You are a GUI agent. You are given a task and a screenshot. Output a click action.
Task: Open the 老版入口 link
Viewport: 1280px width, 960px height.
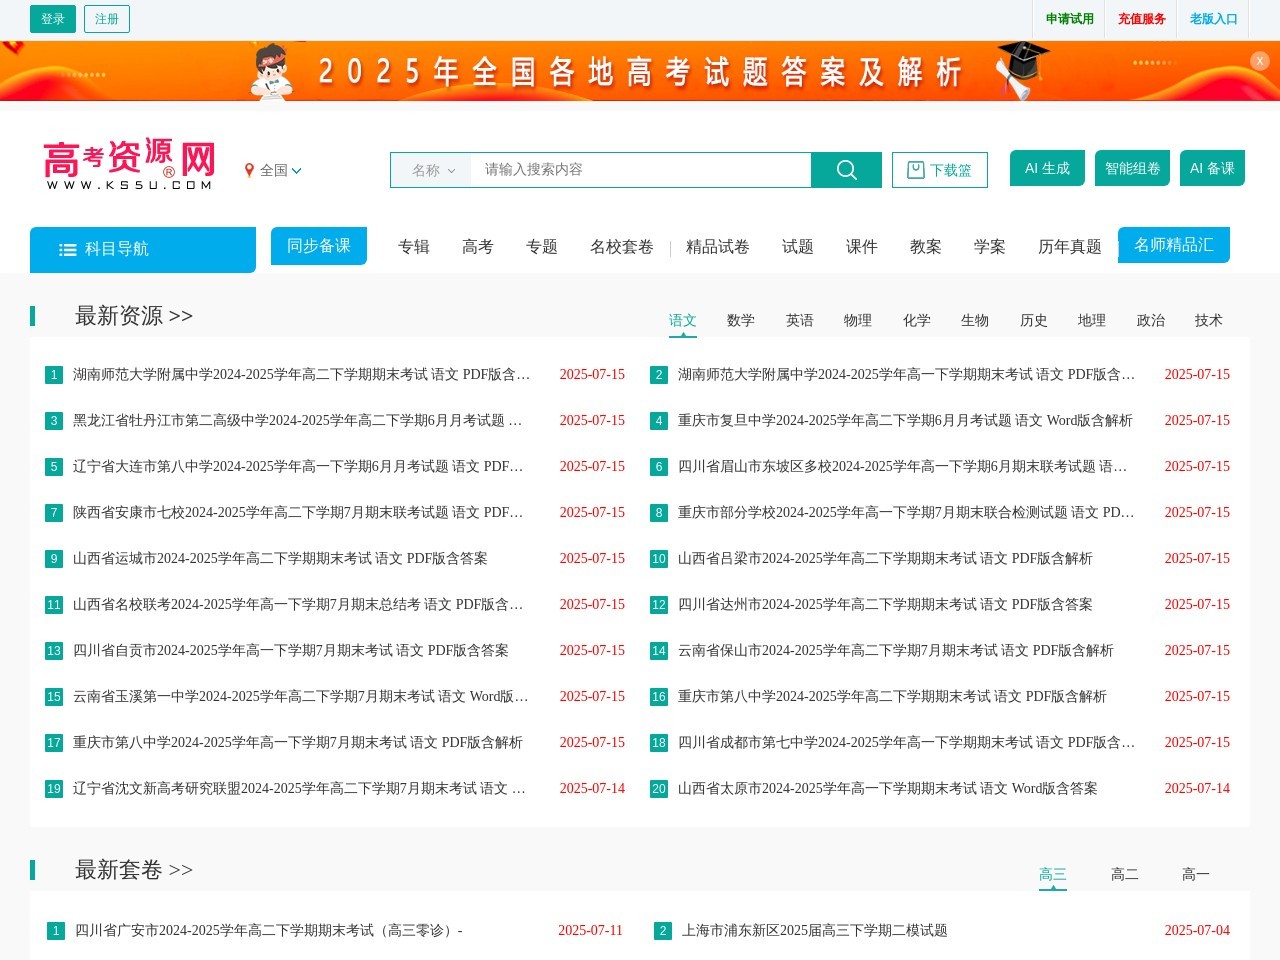pos(1213,18)
